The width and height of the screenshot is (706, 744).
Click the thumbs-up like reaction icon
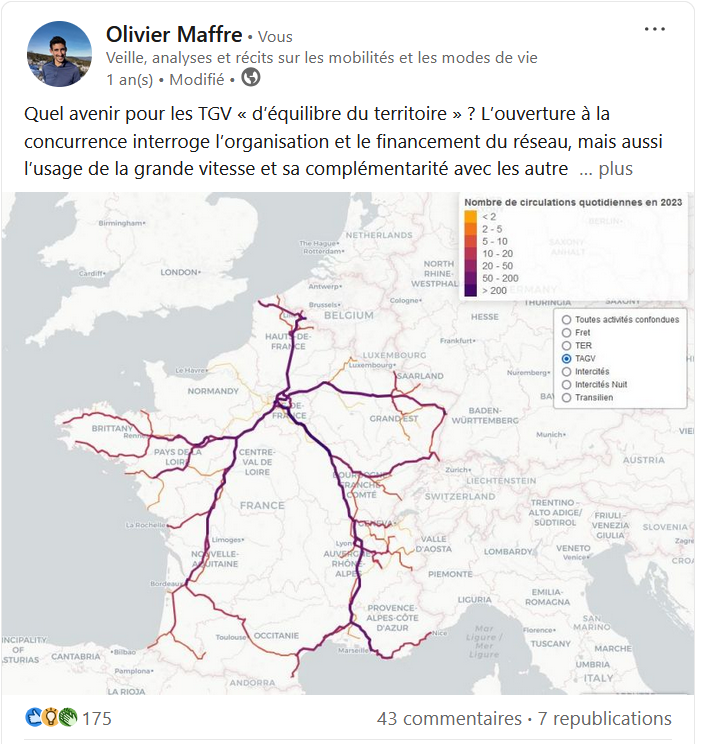(x=33, y=718)
